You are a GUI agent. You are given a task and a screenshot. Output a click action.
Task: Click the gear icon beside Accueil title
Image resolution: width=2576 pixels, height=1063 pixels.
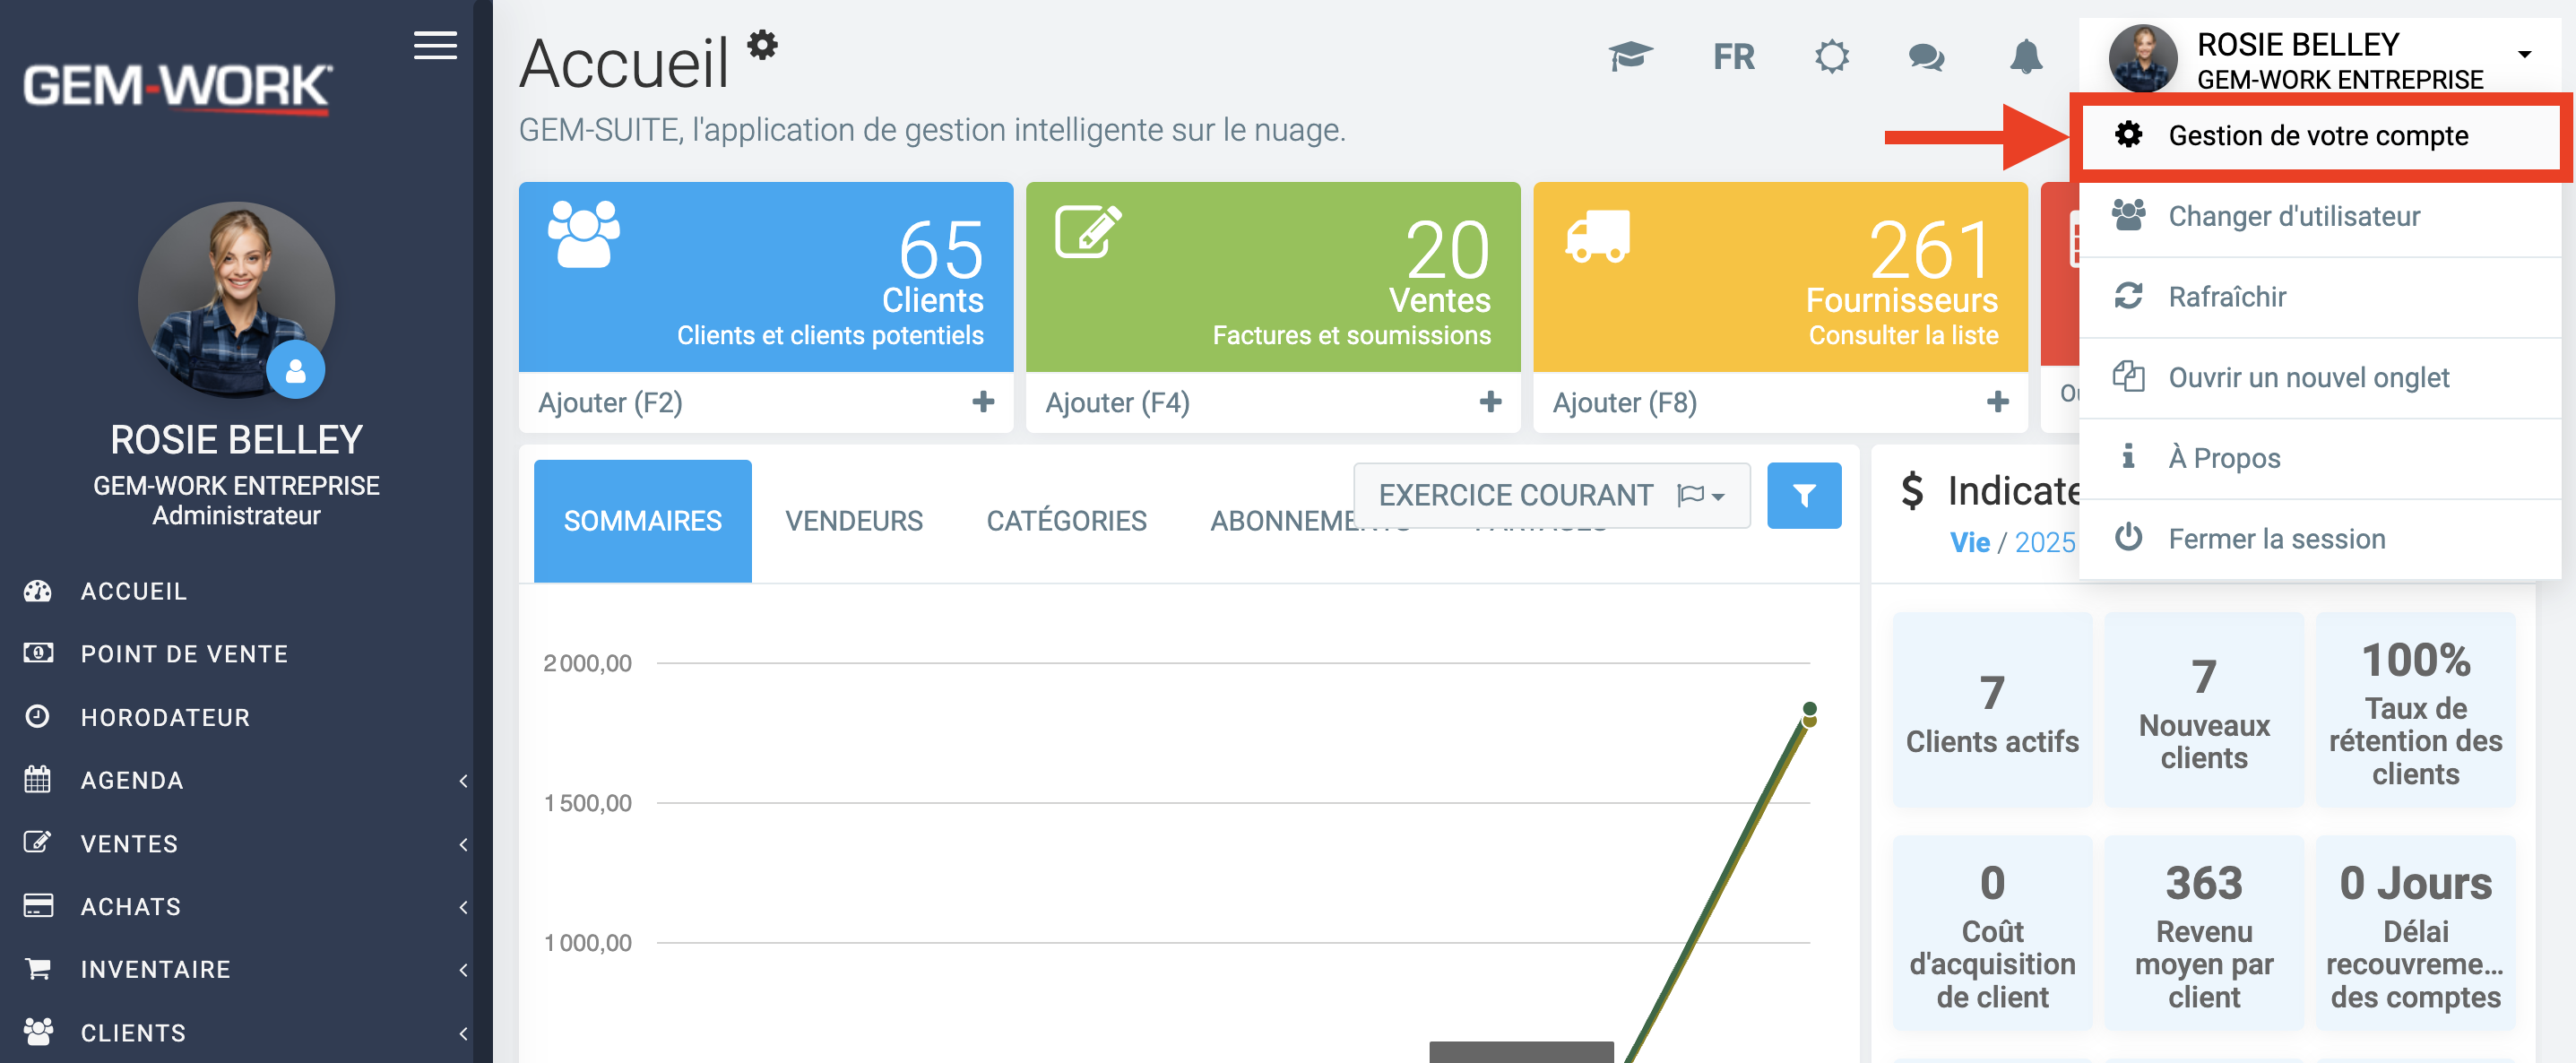point(762,45)
